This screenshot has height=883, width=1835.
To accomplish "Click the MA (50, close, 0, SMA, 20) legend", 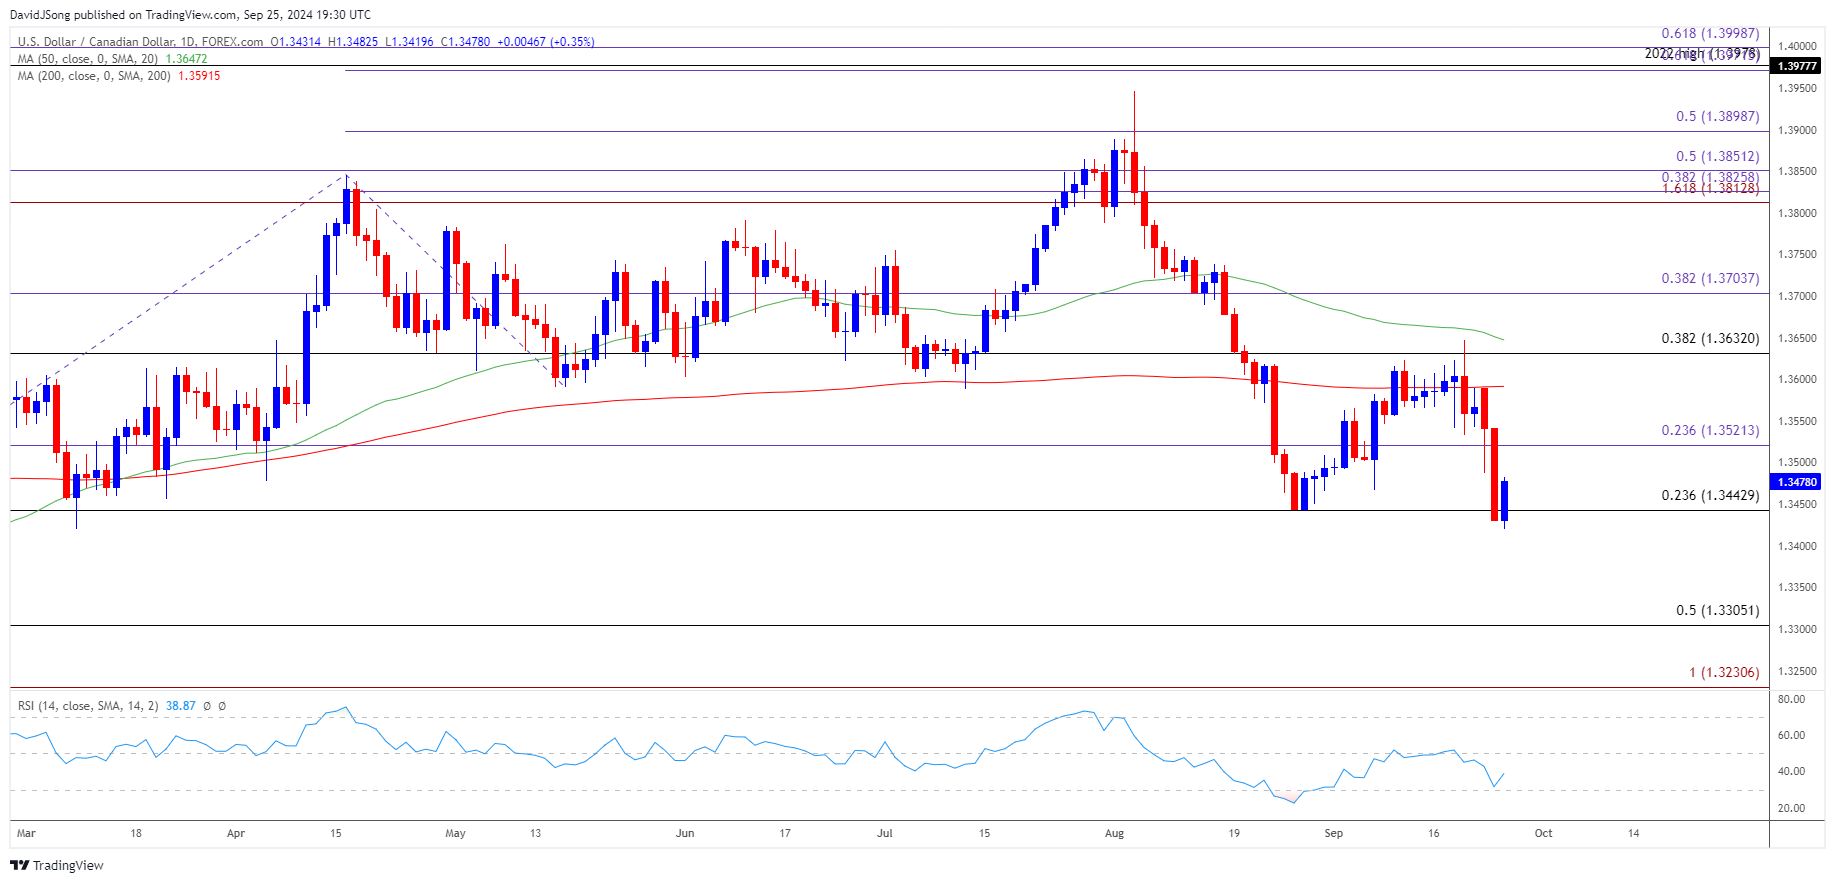I will point(89,59).
